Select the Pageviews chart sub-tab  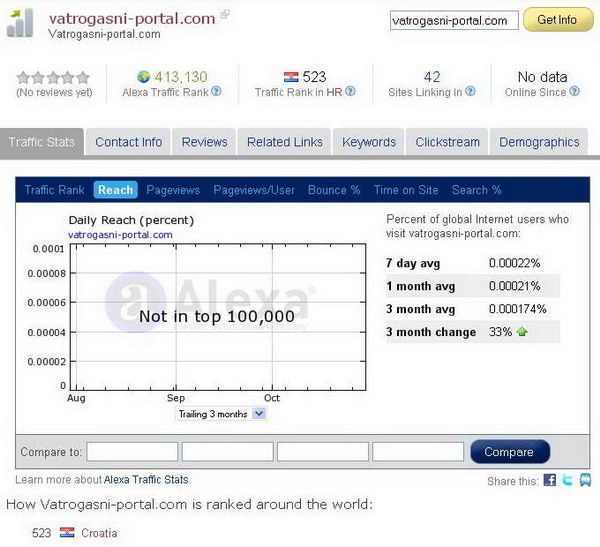click(173, 190)
